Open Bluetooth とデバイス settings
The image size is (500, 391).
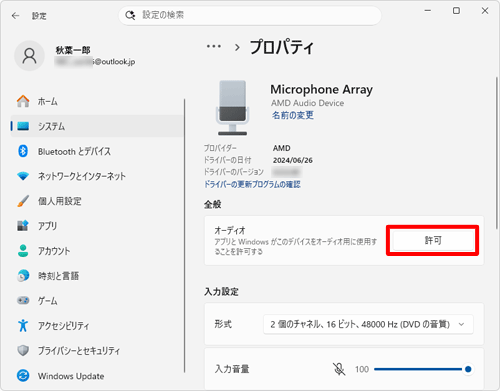point(97,151)
